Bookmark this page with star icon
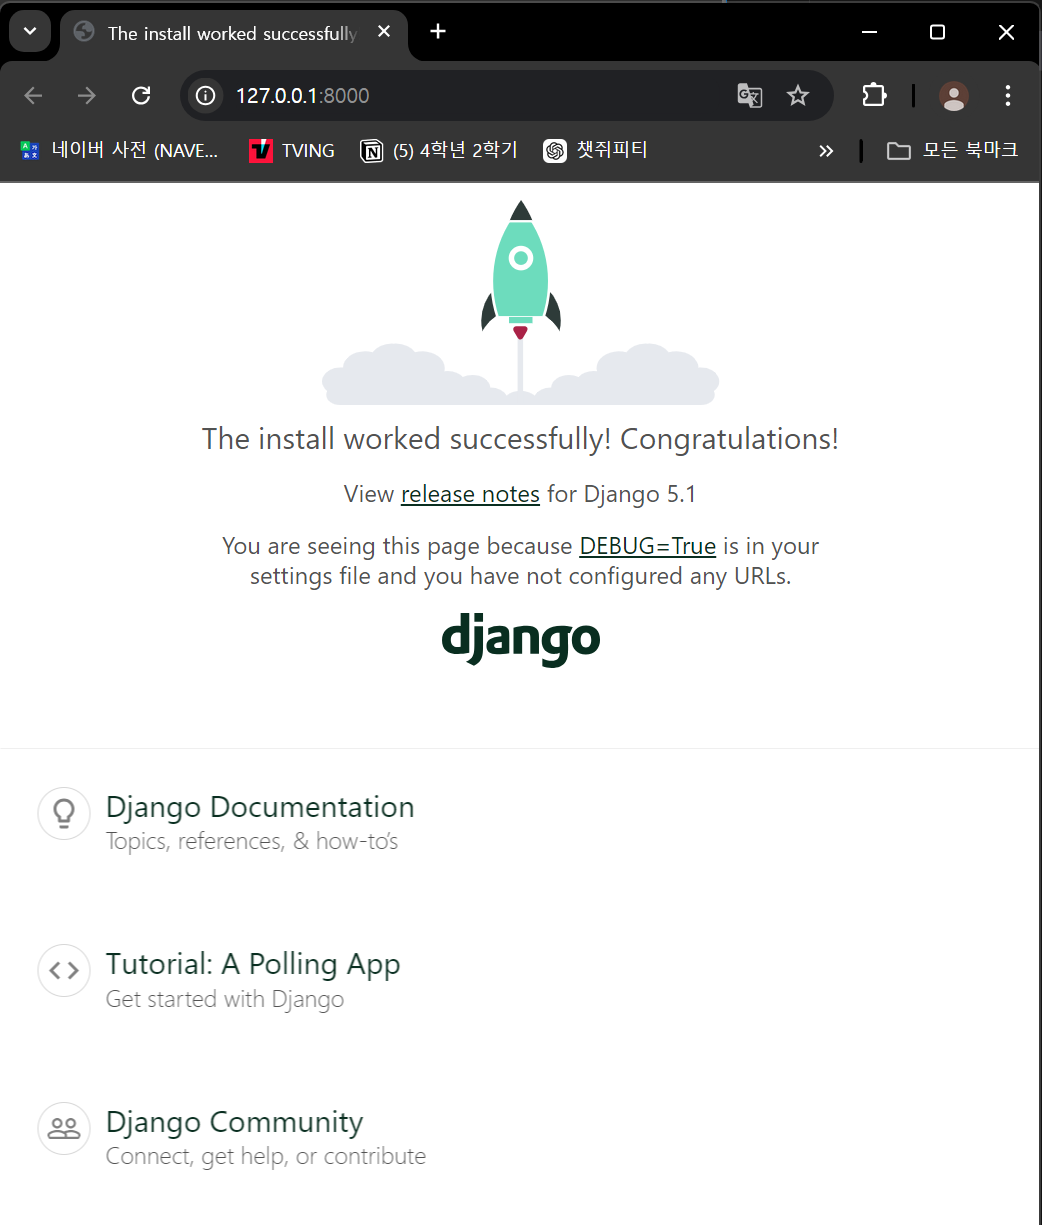The width and height of the screenshot is (1042, 1225). [x=797, y=96]
